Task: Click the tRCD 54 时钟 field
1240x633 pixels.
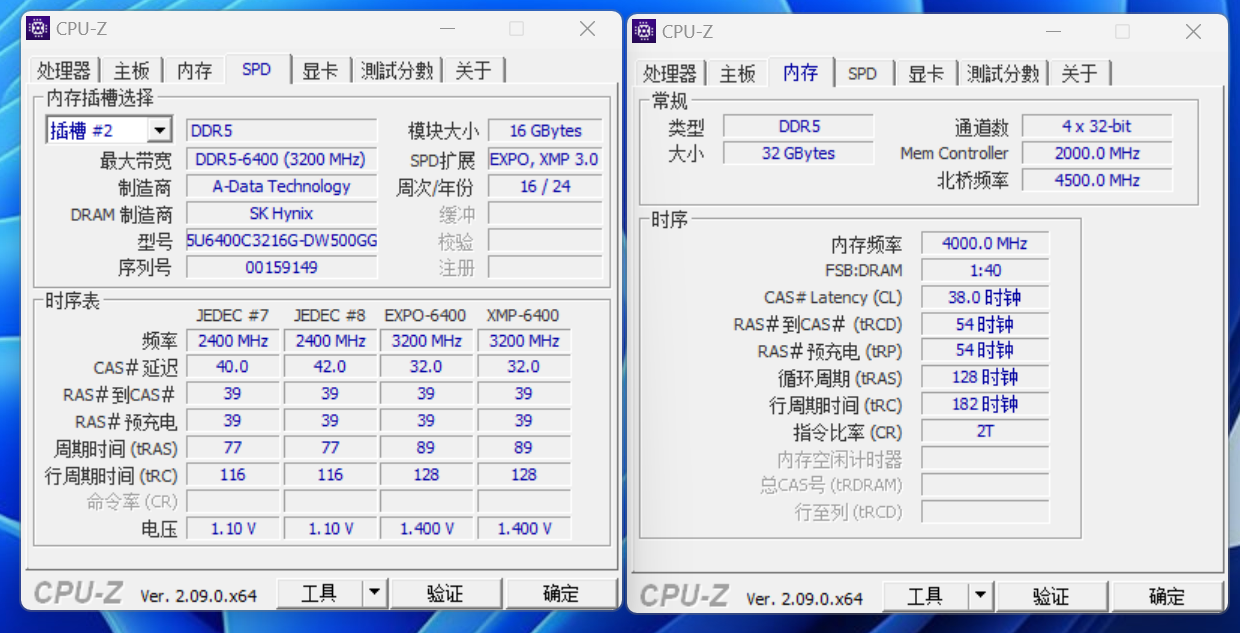Action: pyautogui.click(x=985, y=324)
